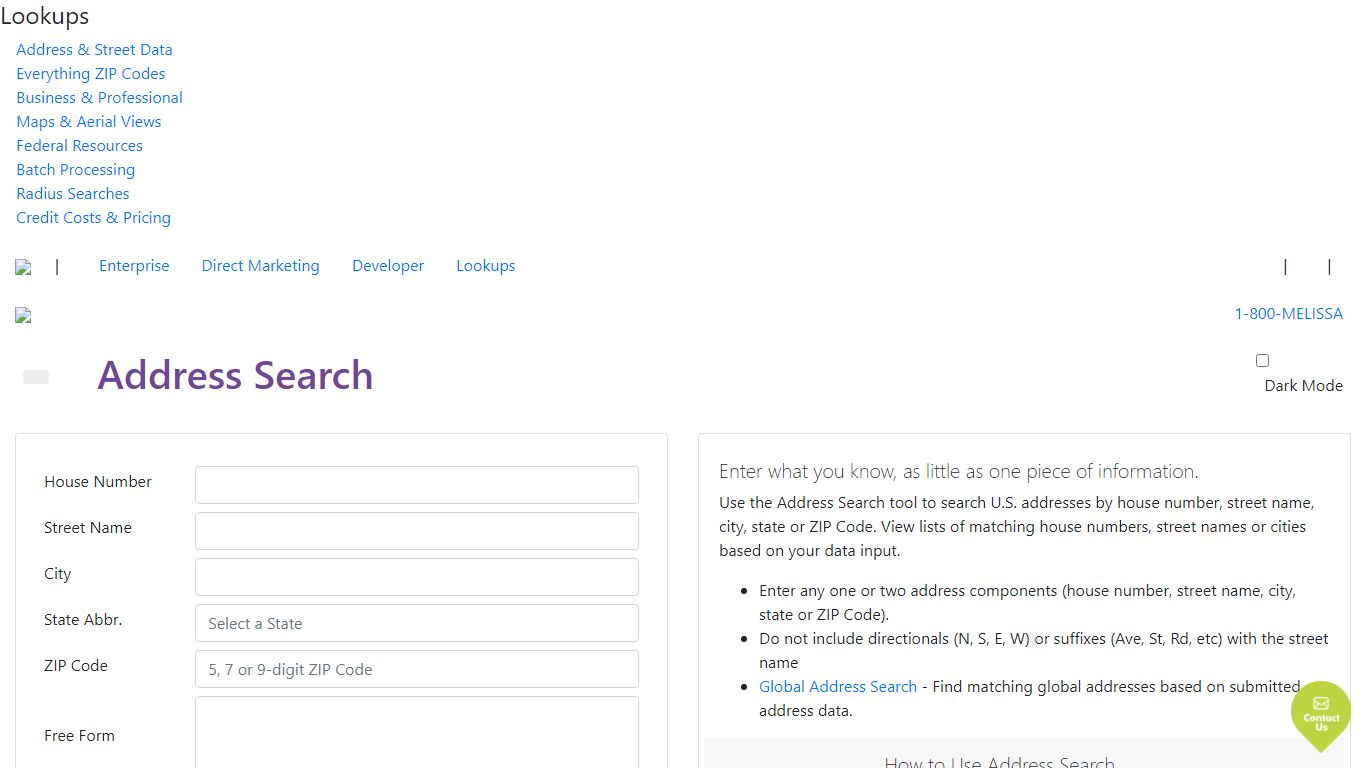
Task: Enable the Dark Mode checkbox
Action: (x=1262, y=360)
